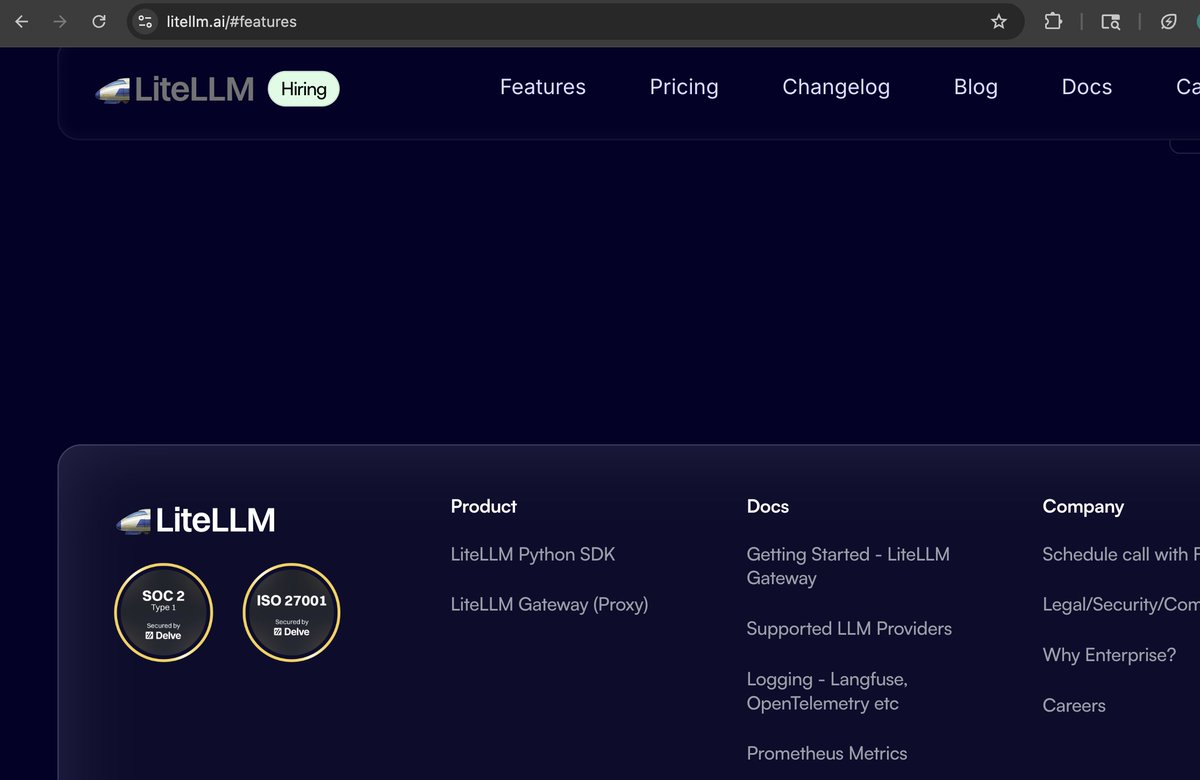Image resolution: width=1200 pixels, height=780 pixels.
Task: Reload the page
Action: click(99, 21)
